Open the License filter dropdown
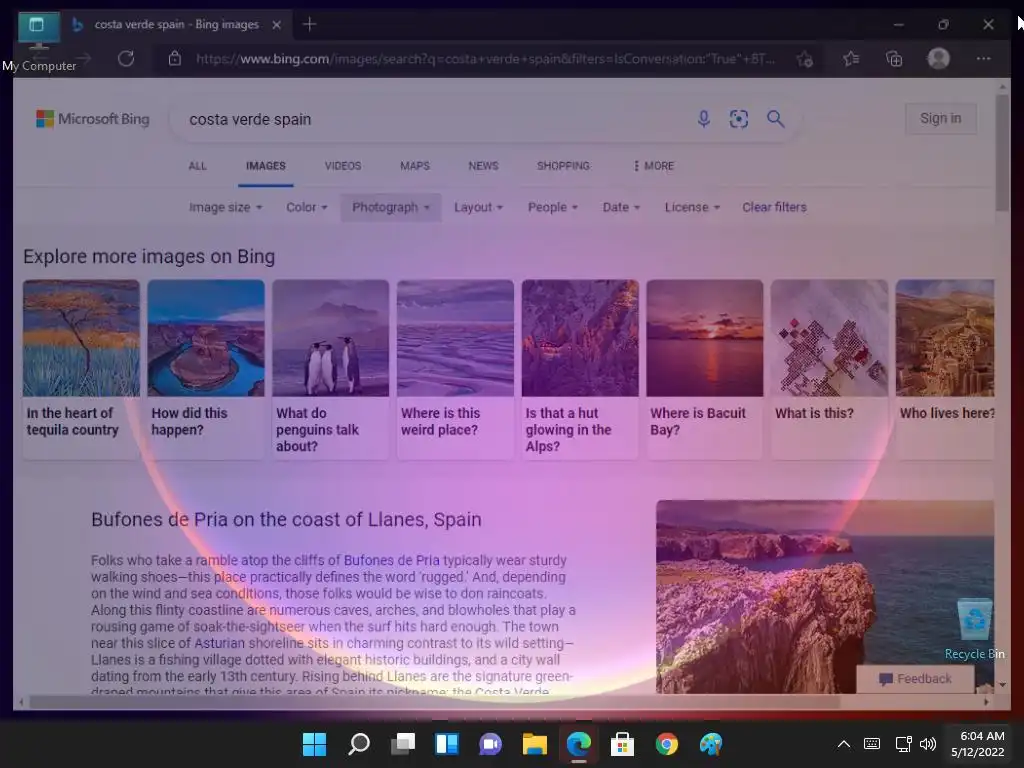This screenshot has height=768, width=1024. click(x=692, y=207)
